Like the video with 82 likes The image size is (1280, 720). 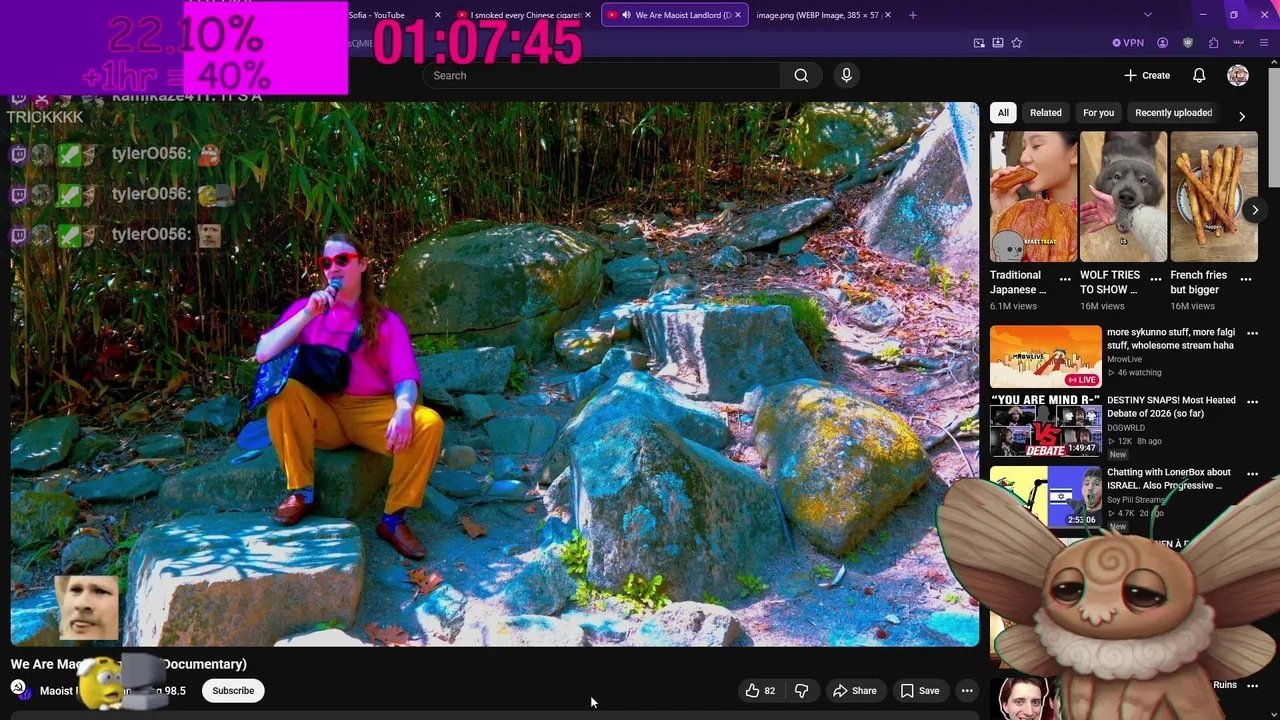tap(761, 691)
